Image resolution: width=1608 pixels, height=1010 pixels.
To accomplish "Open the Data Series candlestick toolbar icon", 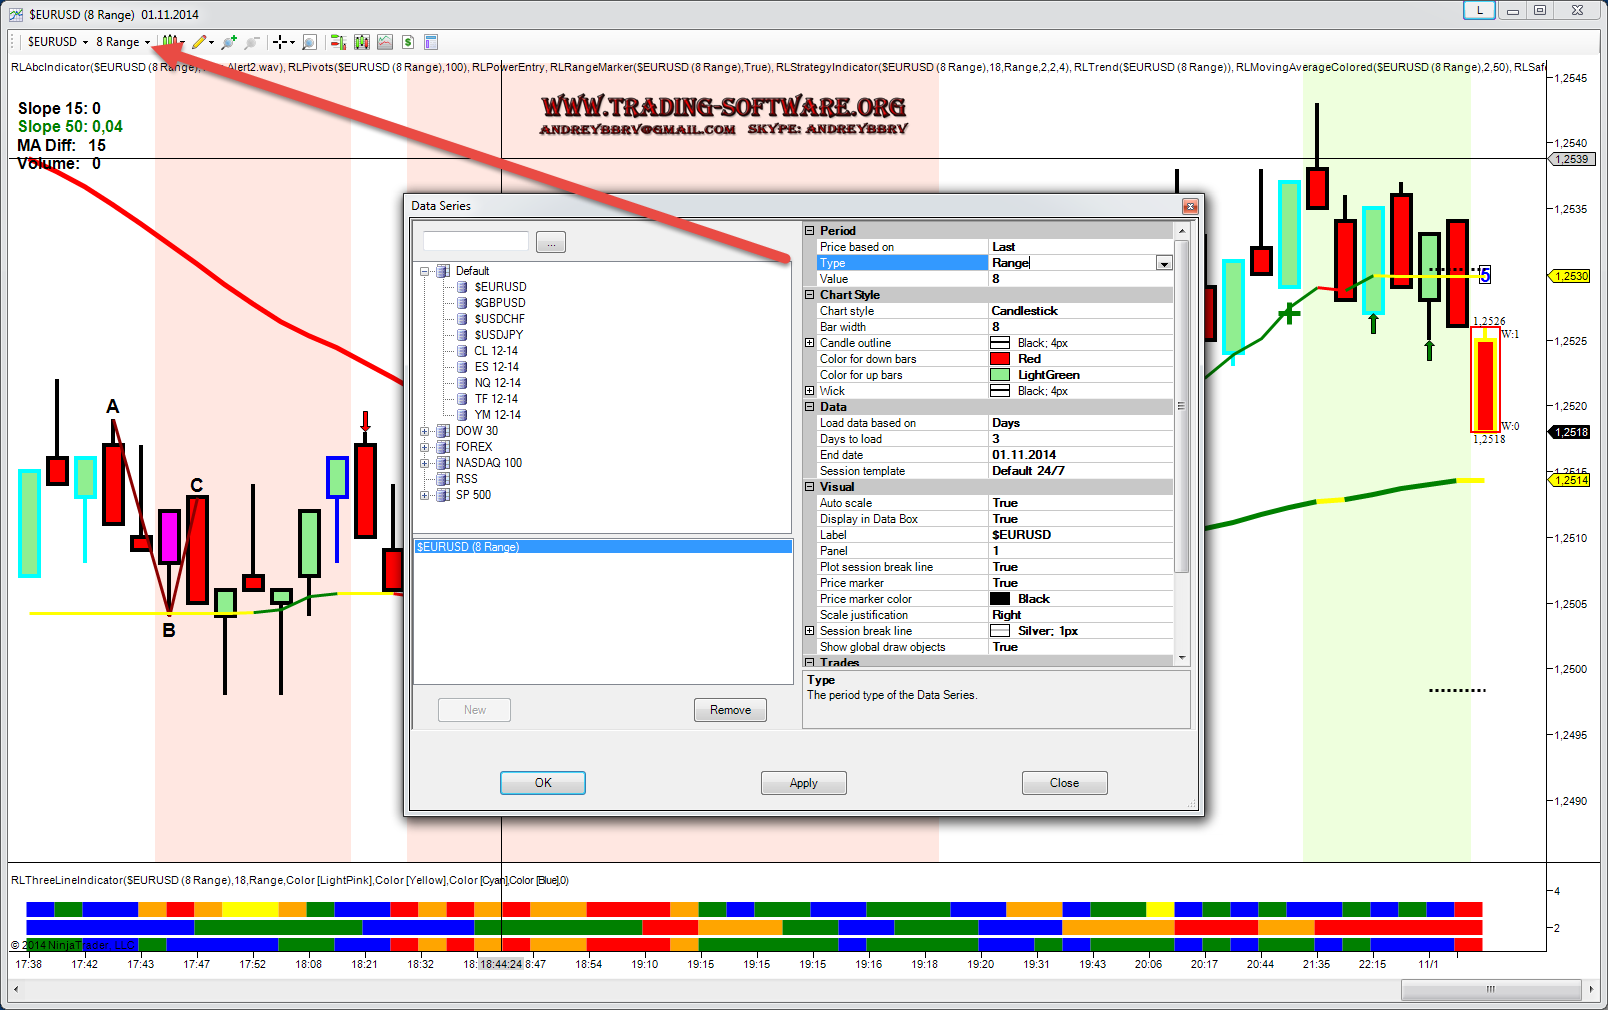I will coord(361,42).
